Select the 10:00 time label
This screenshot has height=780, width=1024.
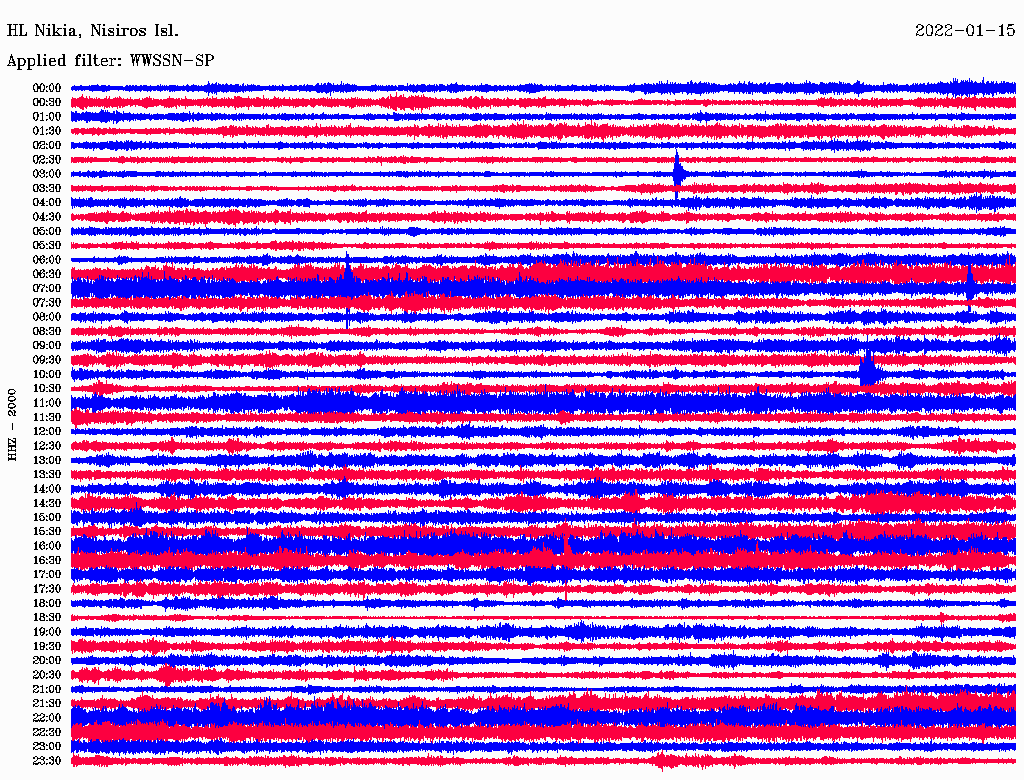(x=47, y=374)
